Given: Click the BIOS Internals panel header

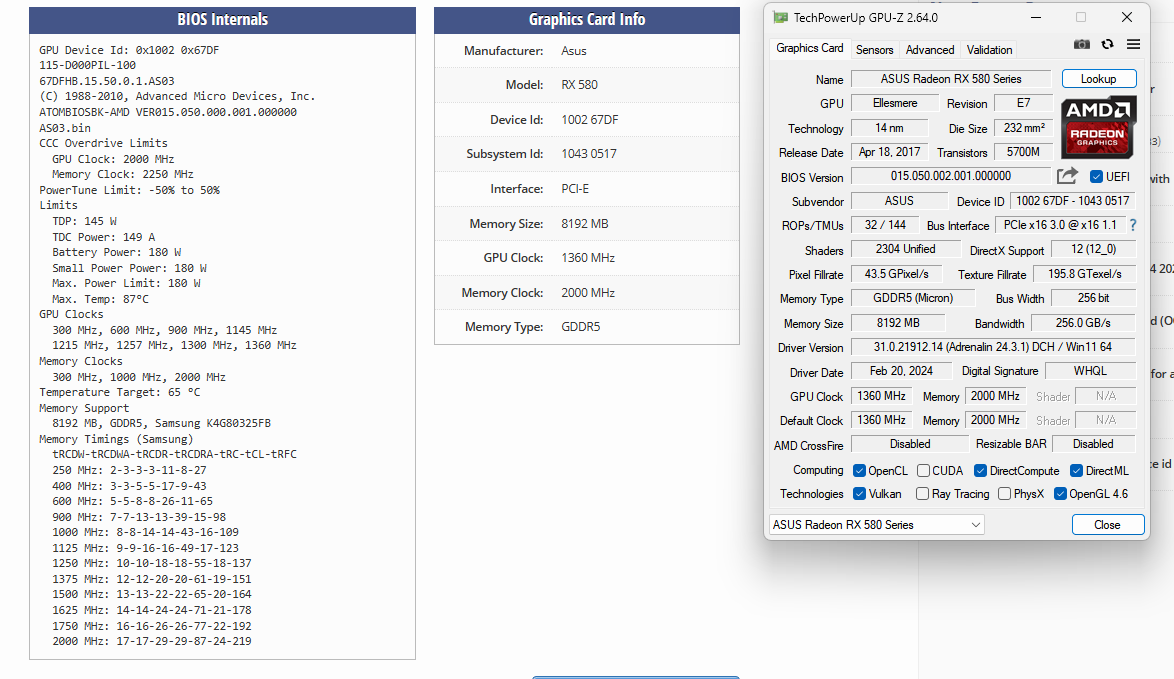Looking at the screenshot, I should (x=222, y=20).
